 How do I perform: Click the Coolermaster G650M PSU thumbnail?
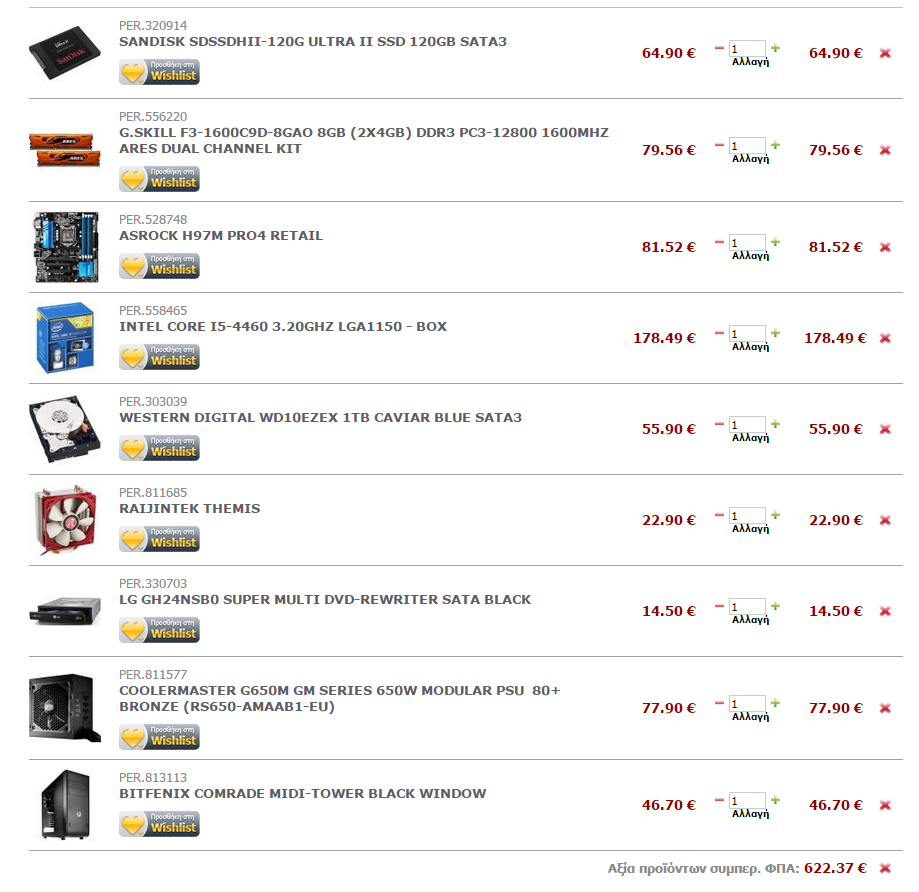point(64,707)
